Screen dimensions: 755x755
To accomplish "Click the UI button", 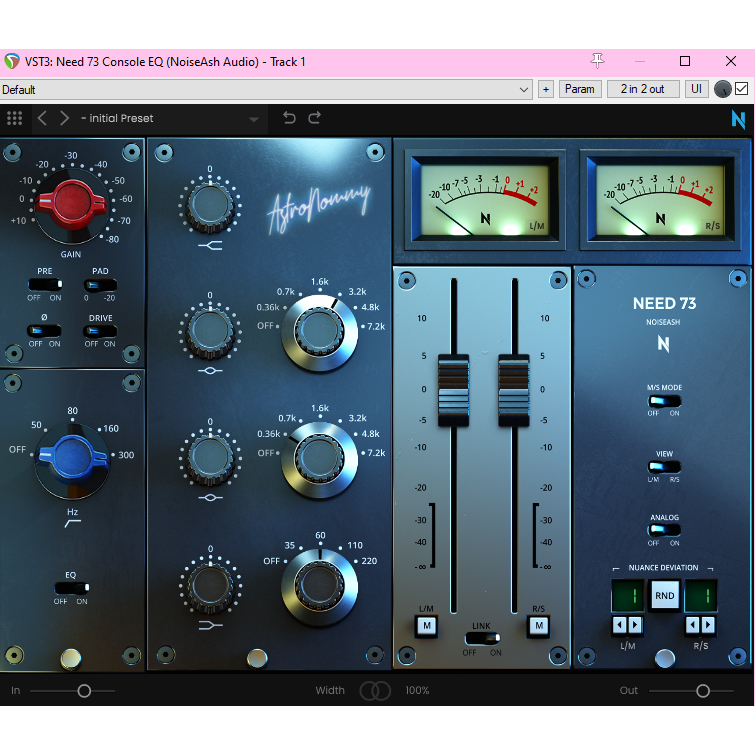I will pos(696,89).
